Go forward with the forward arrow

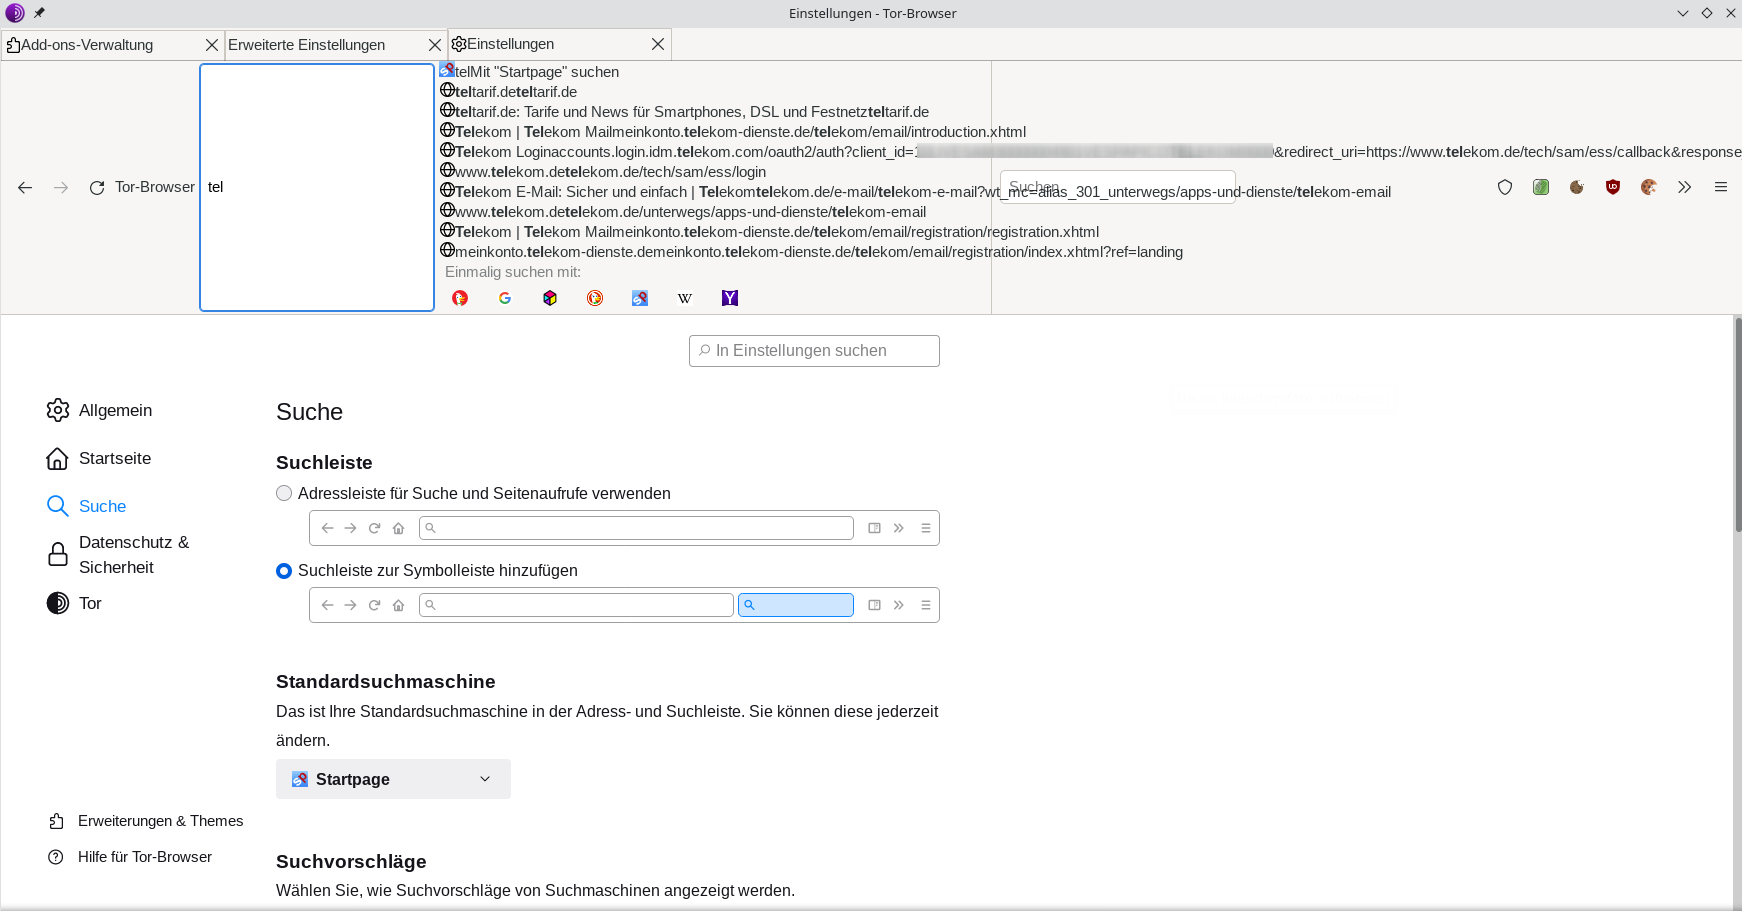pos(61,187)
